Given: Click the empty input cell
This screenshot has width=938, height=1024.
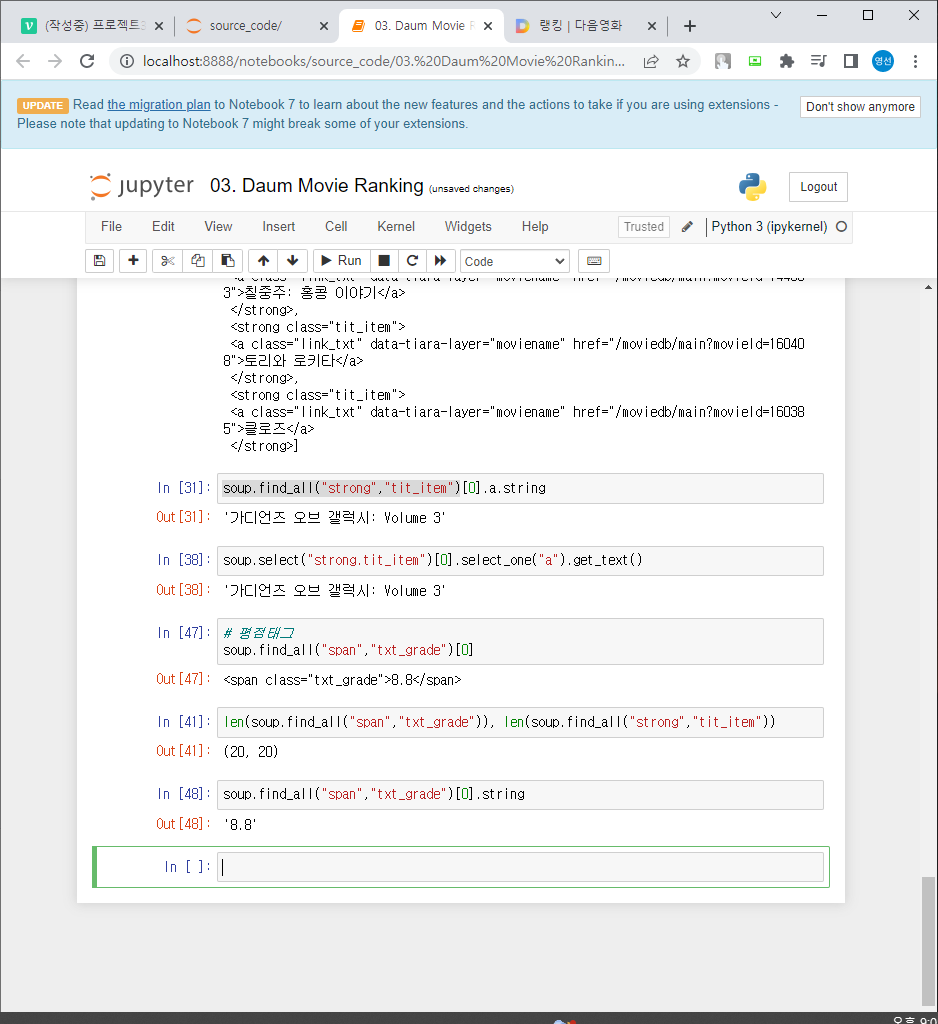Looking at the screenshot, I should point(520,867).
